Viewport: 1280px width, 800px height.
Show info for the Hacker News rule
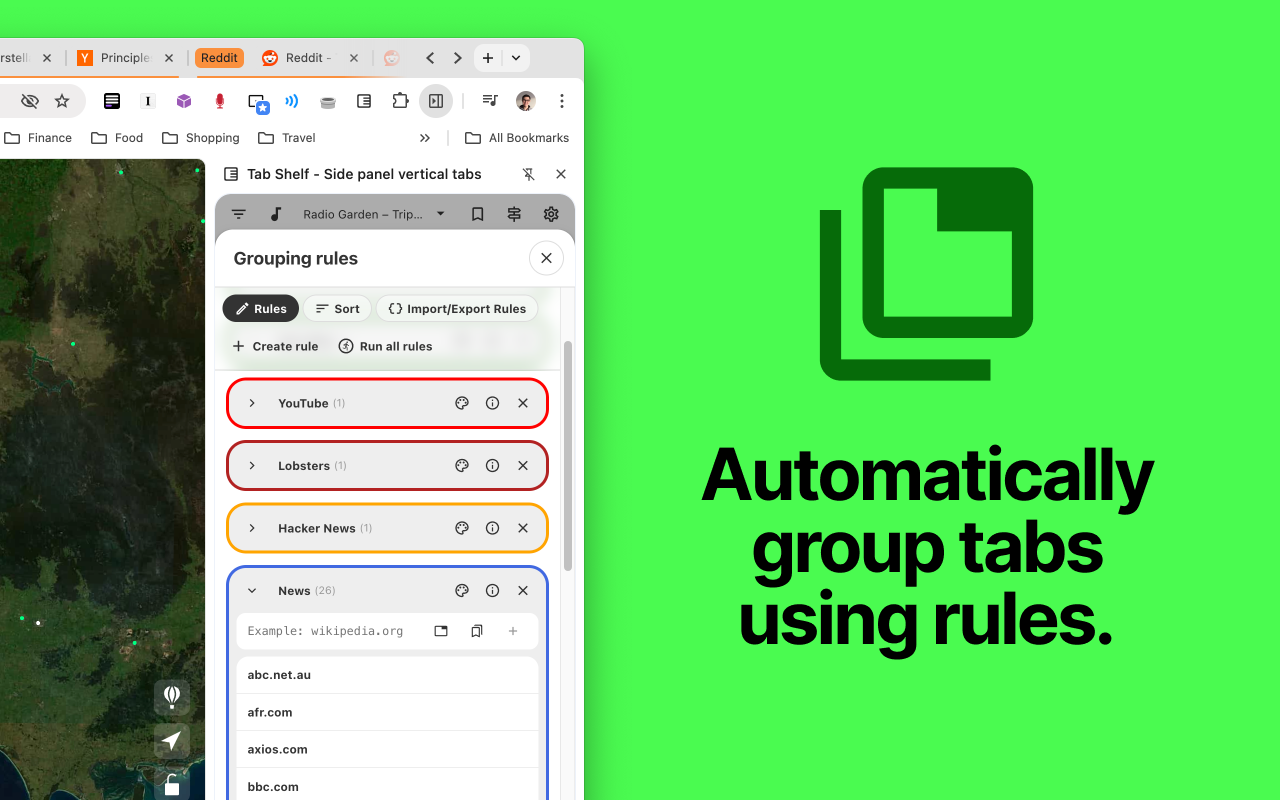click(492, 528)
